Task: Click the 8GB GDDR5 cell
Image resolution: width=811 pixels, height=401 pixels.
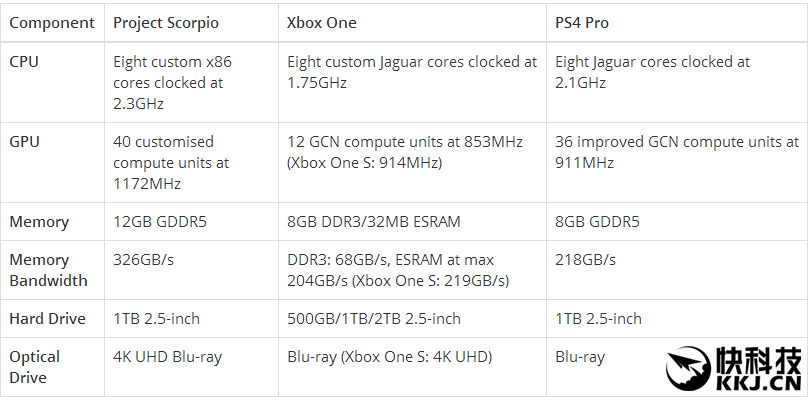Action: click(597, 222)
